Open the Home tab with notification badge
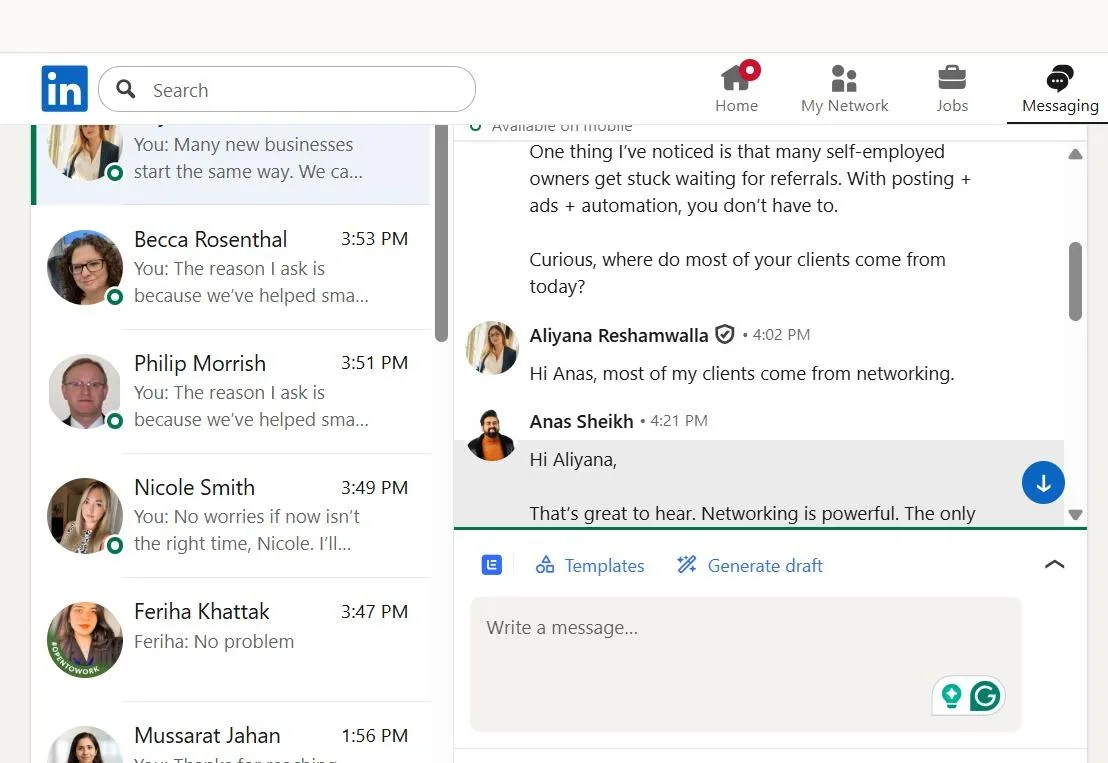Image resolution: width=1108 pixels, height=763 pixels. [x=736, y=88]
